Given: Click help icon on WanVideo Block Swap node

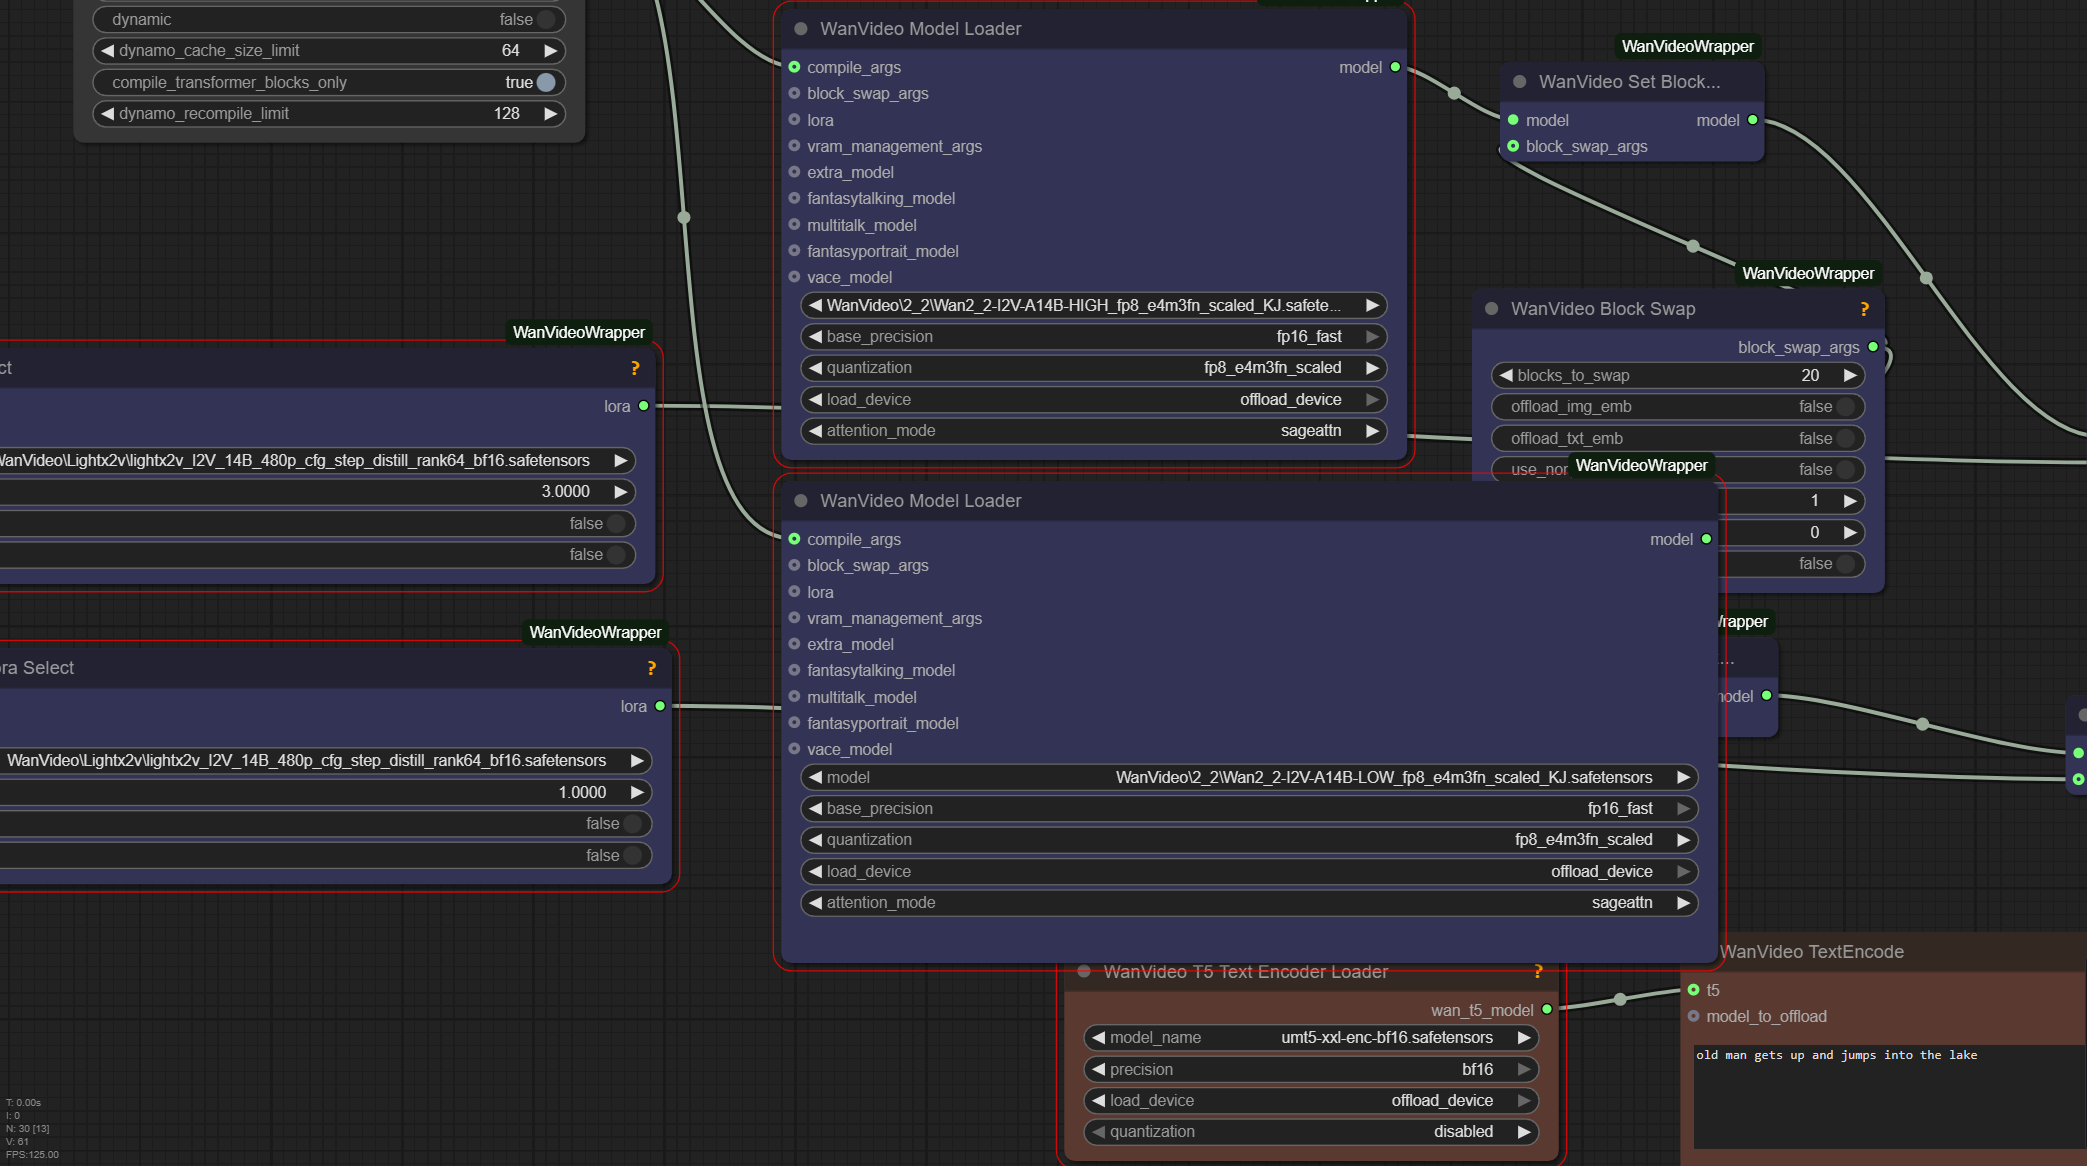Looking at the screenshot, I should [x=1864, y=309].
